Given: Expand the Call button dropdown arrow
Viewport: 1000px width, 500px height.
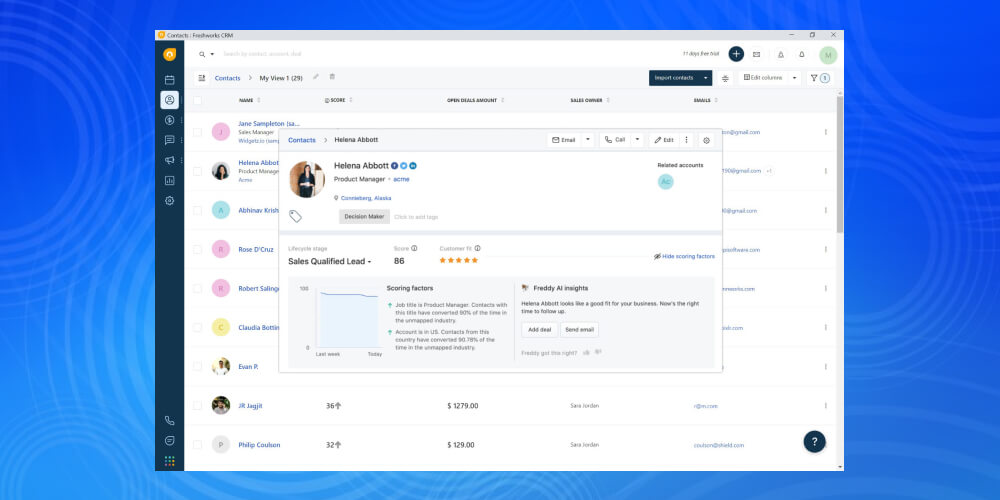Looking at the screenshot, I should pos(637,140).
